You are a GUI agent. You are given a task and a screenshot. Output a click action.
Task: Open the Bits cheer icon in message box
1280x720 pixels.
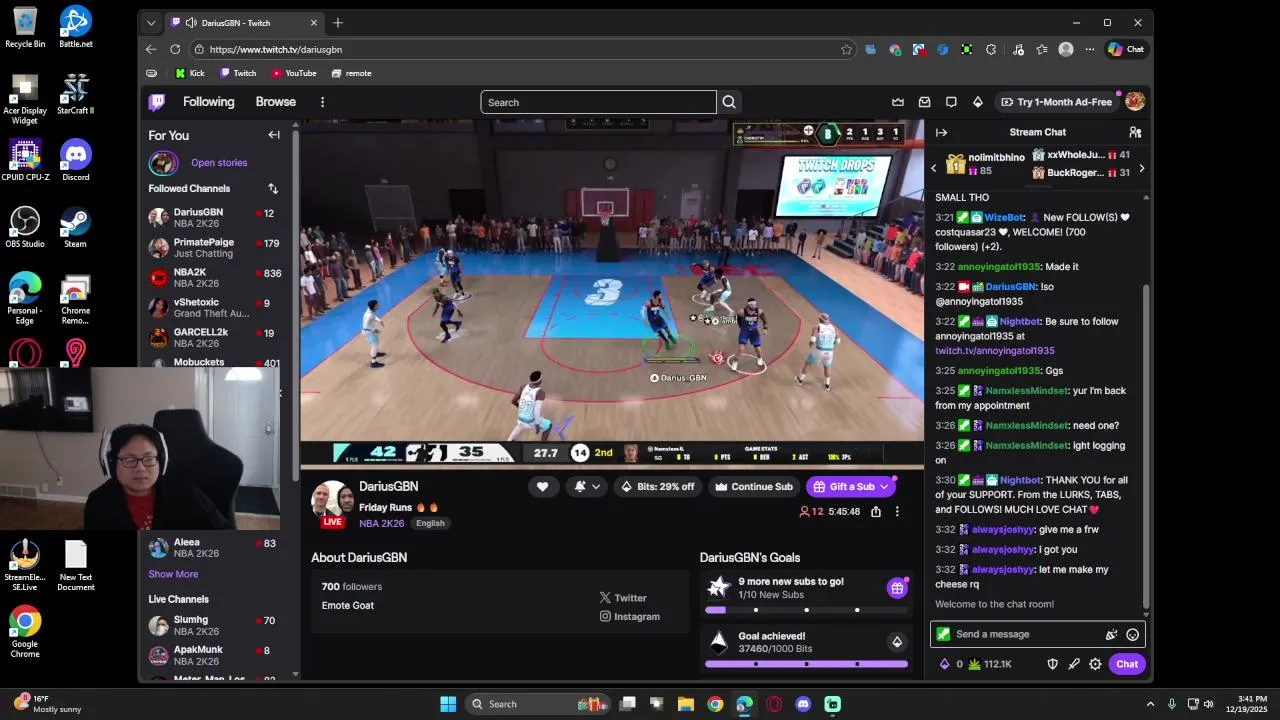[1111, 634]
